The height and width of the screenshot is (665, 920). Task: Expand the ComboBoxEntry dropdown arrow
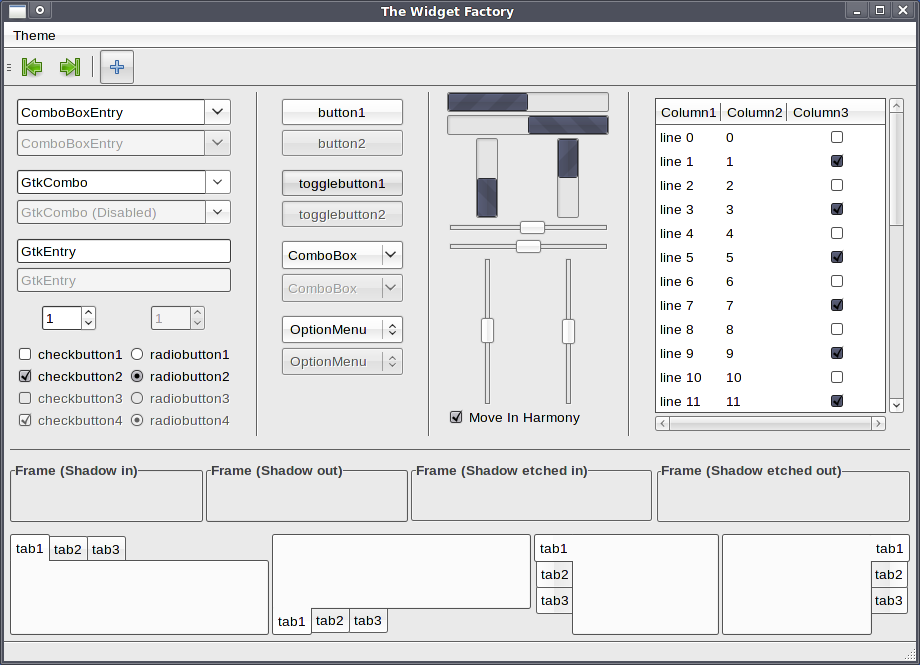point(218,112)
